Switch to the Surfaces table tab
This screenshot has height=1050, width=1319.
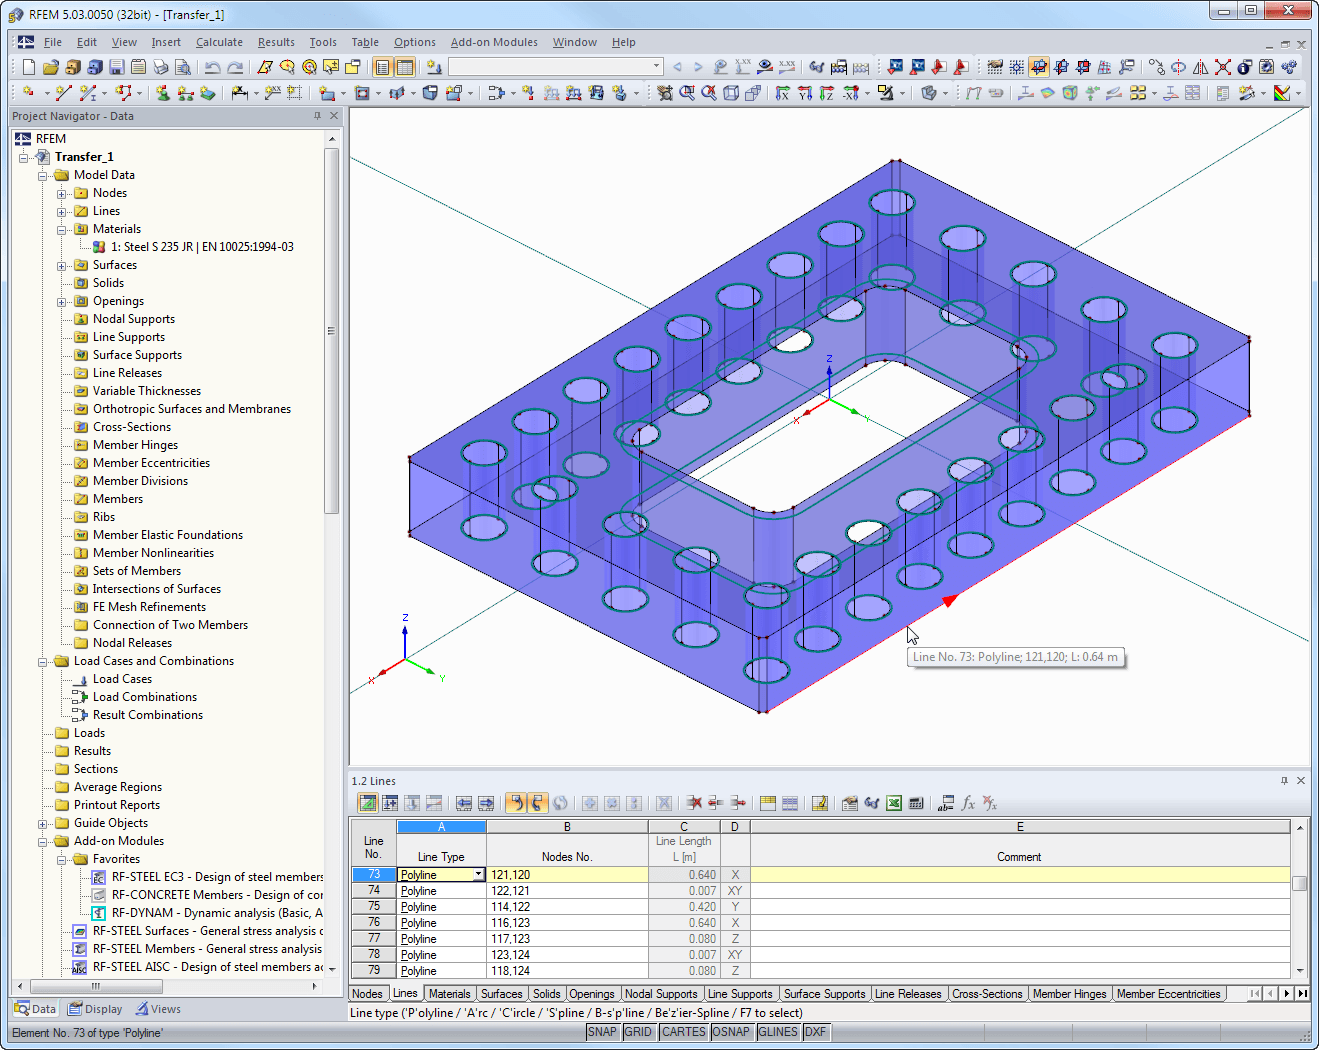[501, 994]
